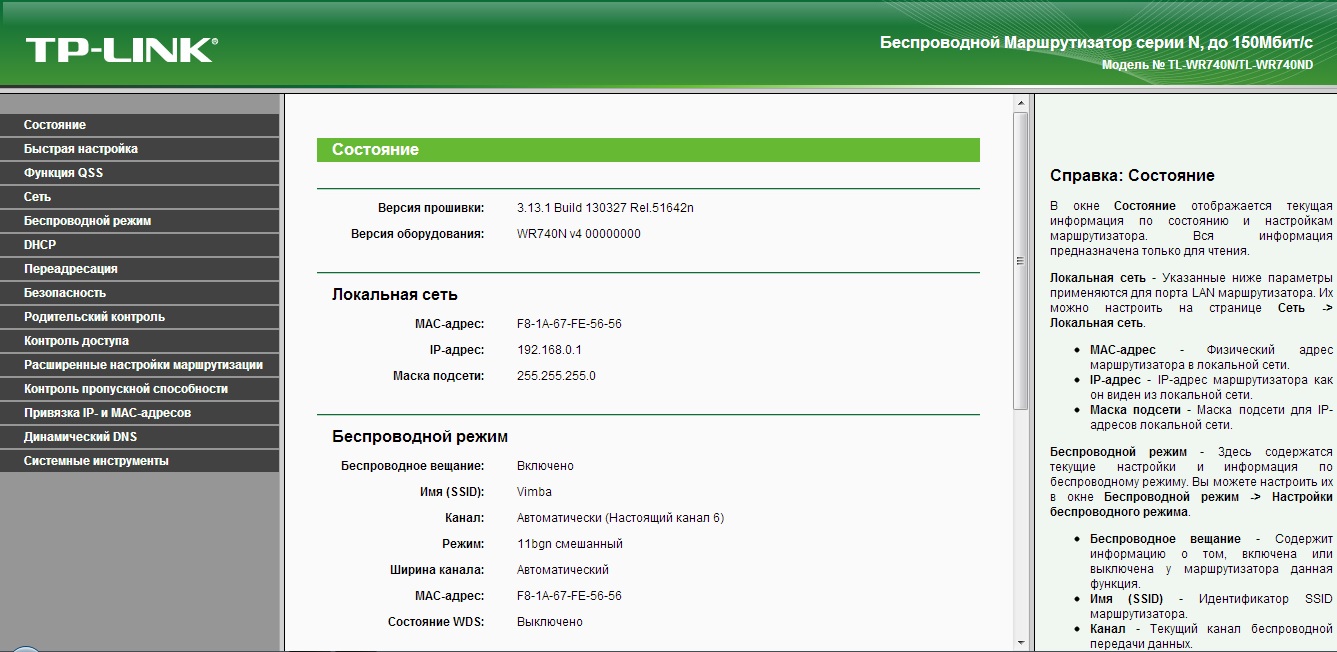Viewport: 1337px width, 652px height.
Task: Click the subnet mask 255.255.255.0
Action: (x=556, y=376)
